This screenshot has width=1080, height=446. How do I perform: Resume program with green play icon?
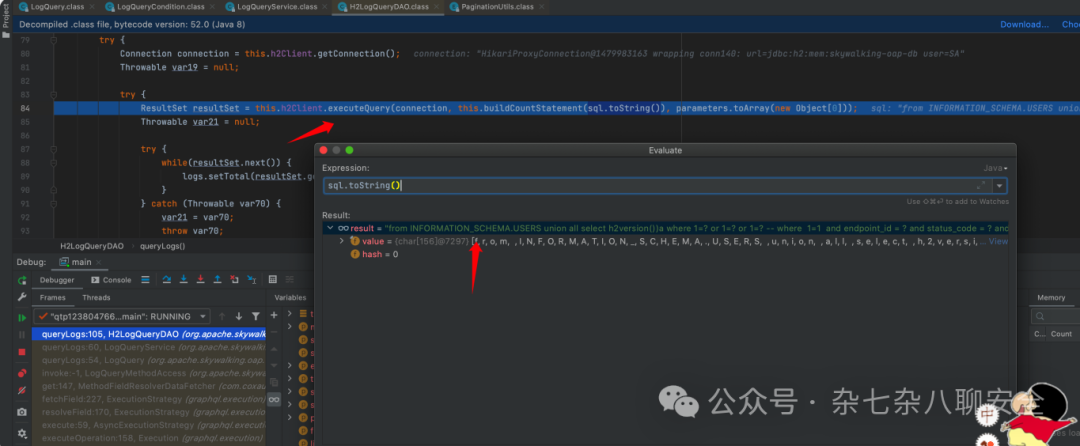22,317
